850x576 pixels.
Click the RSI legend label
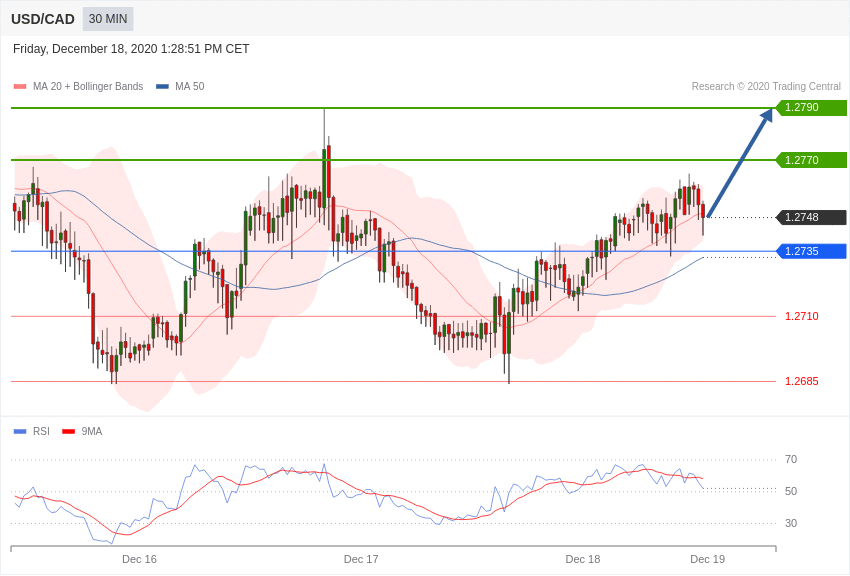tap(41, 431)
